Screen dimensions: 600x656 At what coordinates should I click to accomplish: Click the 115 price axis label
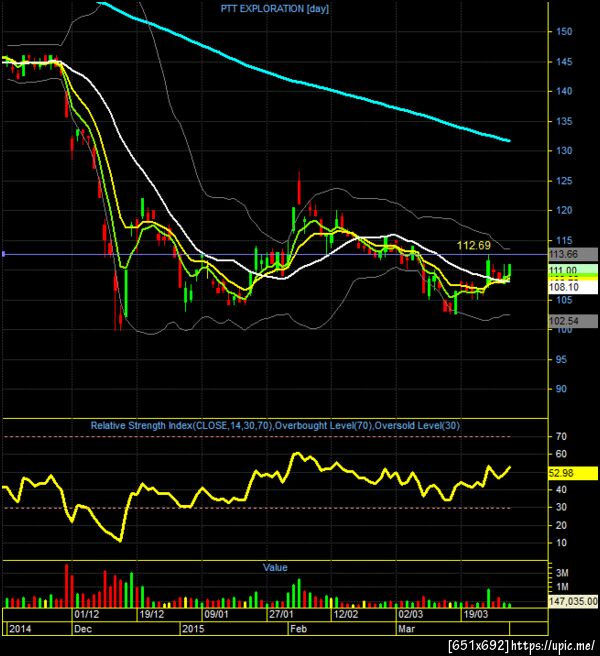564,241
